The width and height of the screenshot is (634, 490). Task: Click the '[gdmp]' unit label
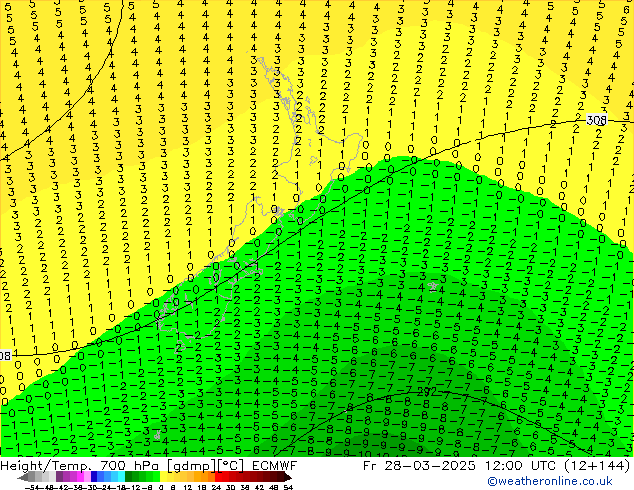point(192,466)
